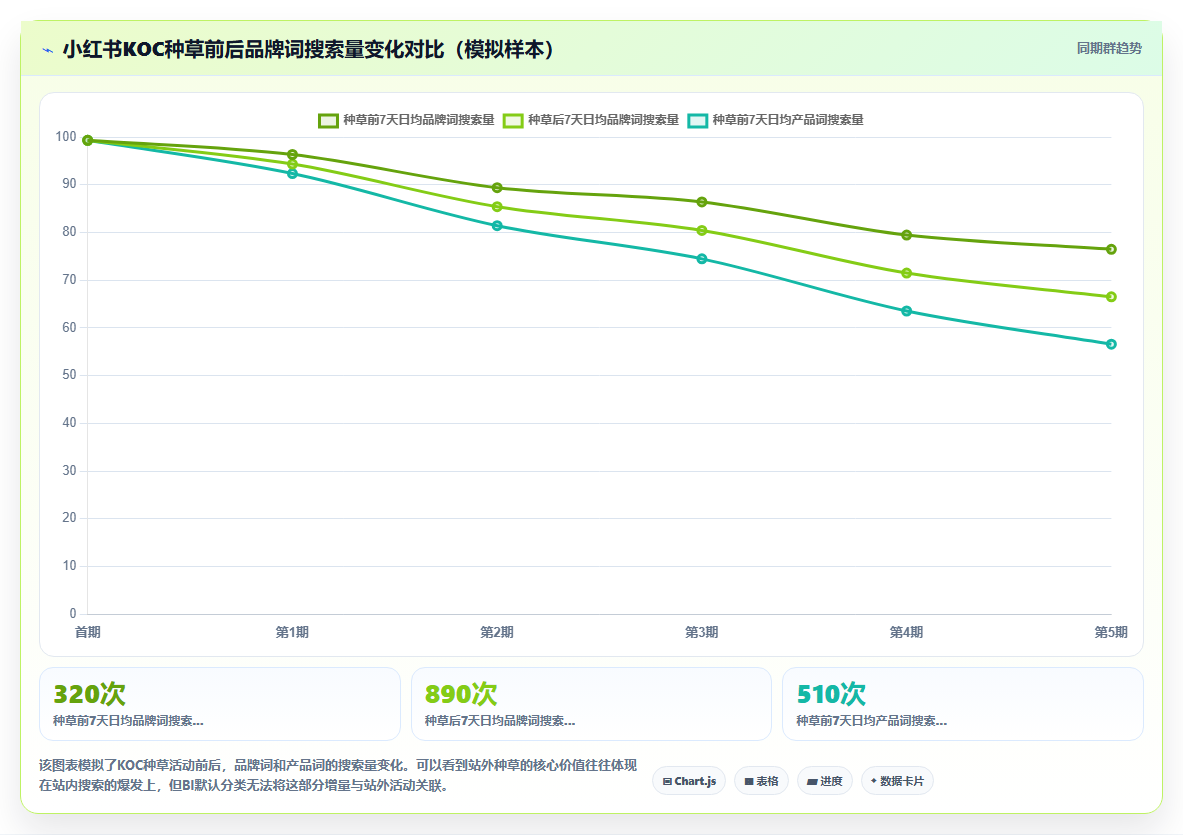Toggle 种草后7天日均品牌词搜索量 legend series
This screenshot has height=835, width=1183.
(591, 120)
